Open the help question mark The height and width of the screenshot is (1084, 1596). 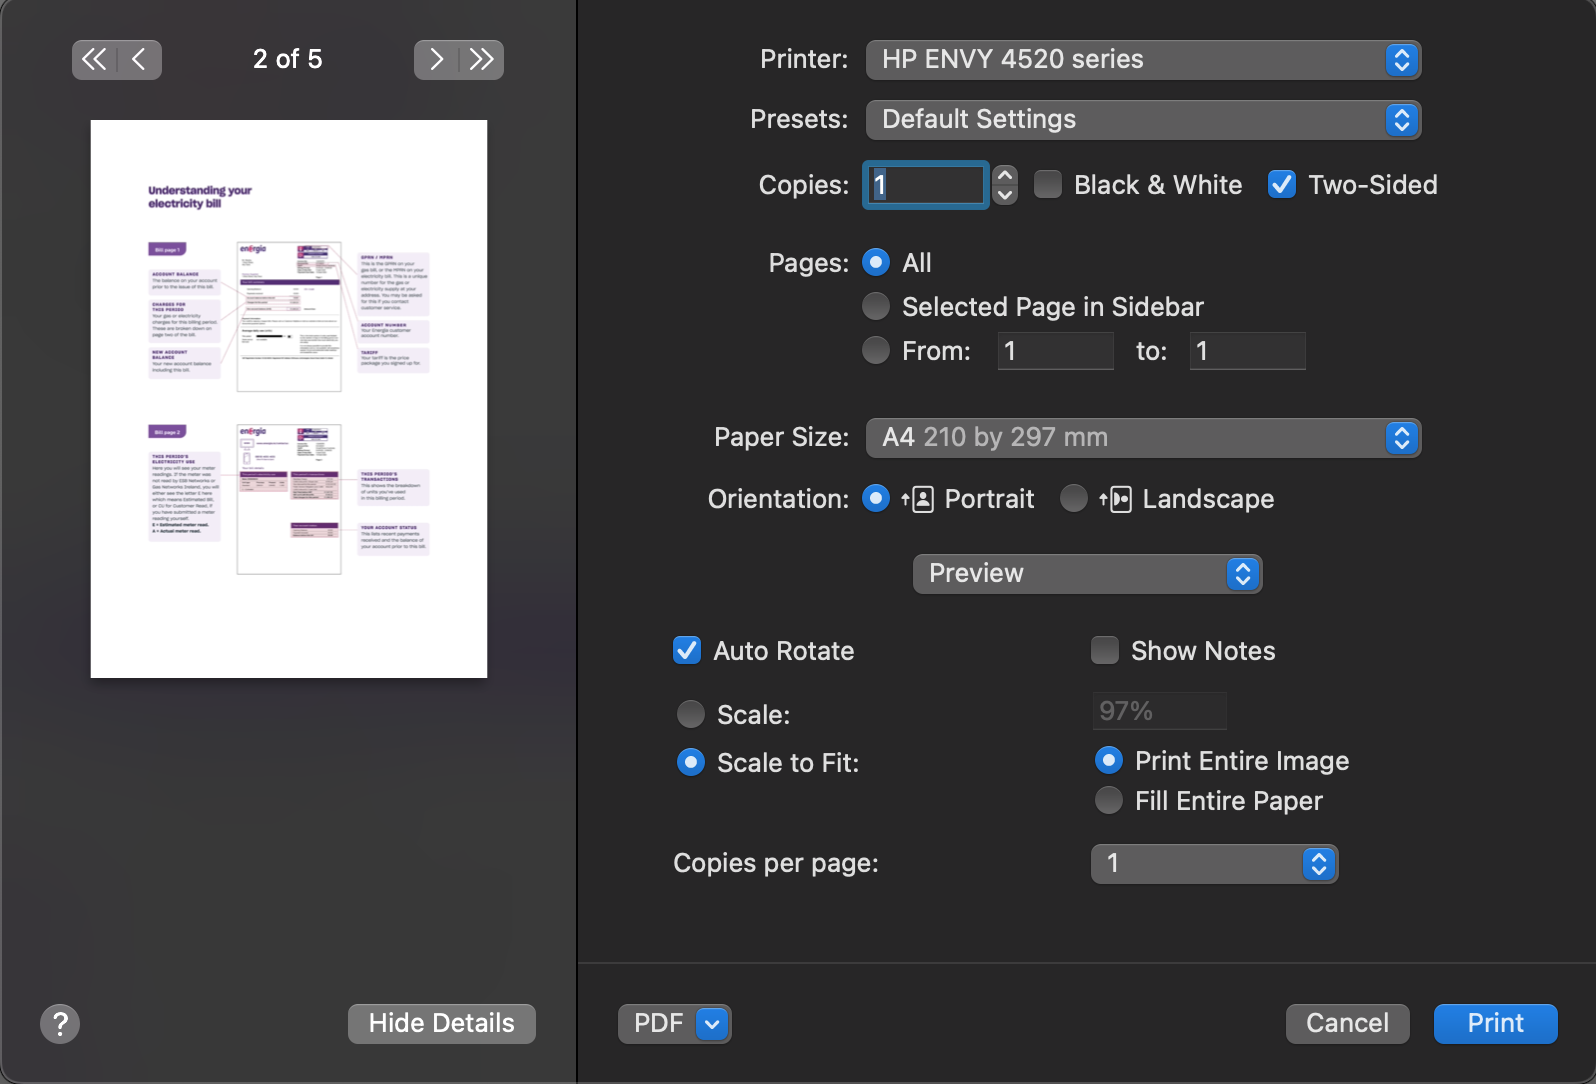pyautogui.click(x=60, y=1023)
